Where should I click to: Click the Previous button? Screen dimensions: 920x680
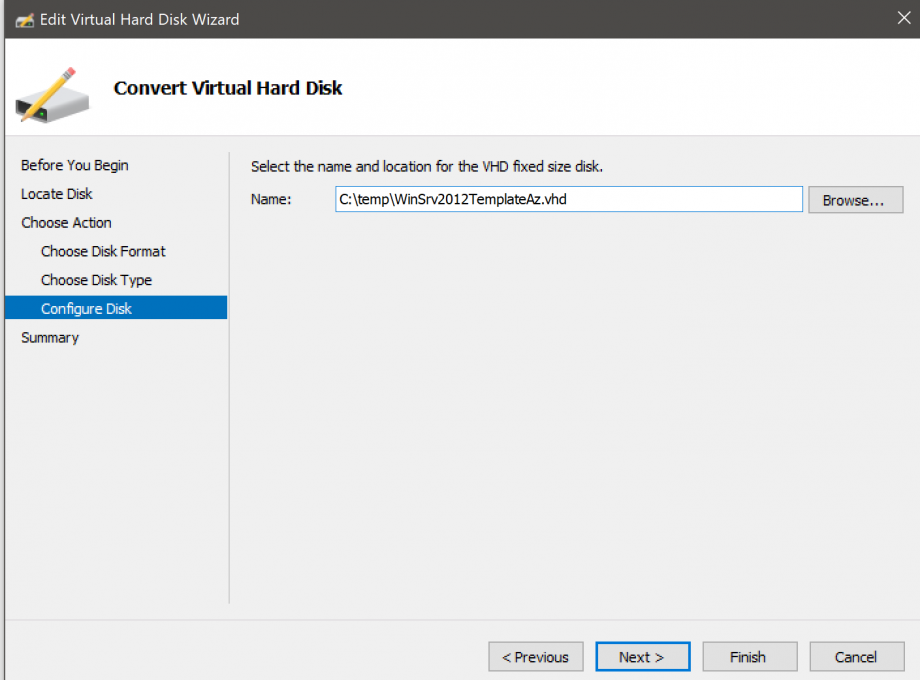pos(535,656)
